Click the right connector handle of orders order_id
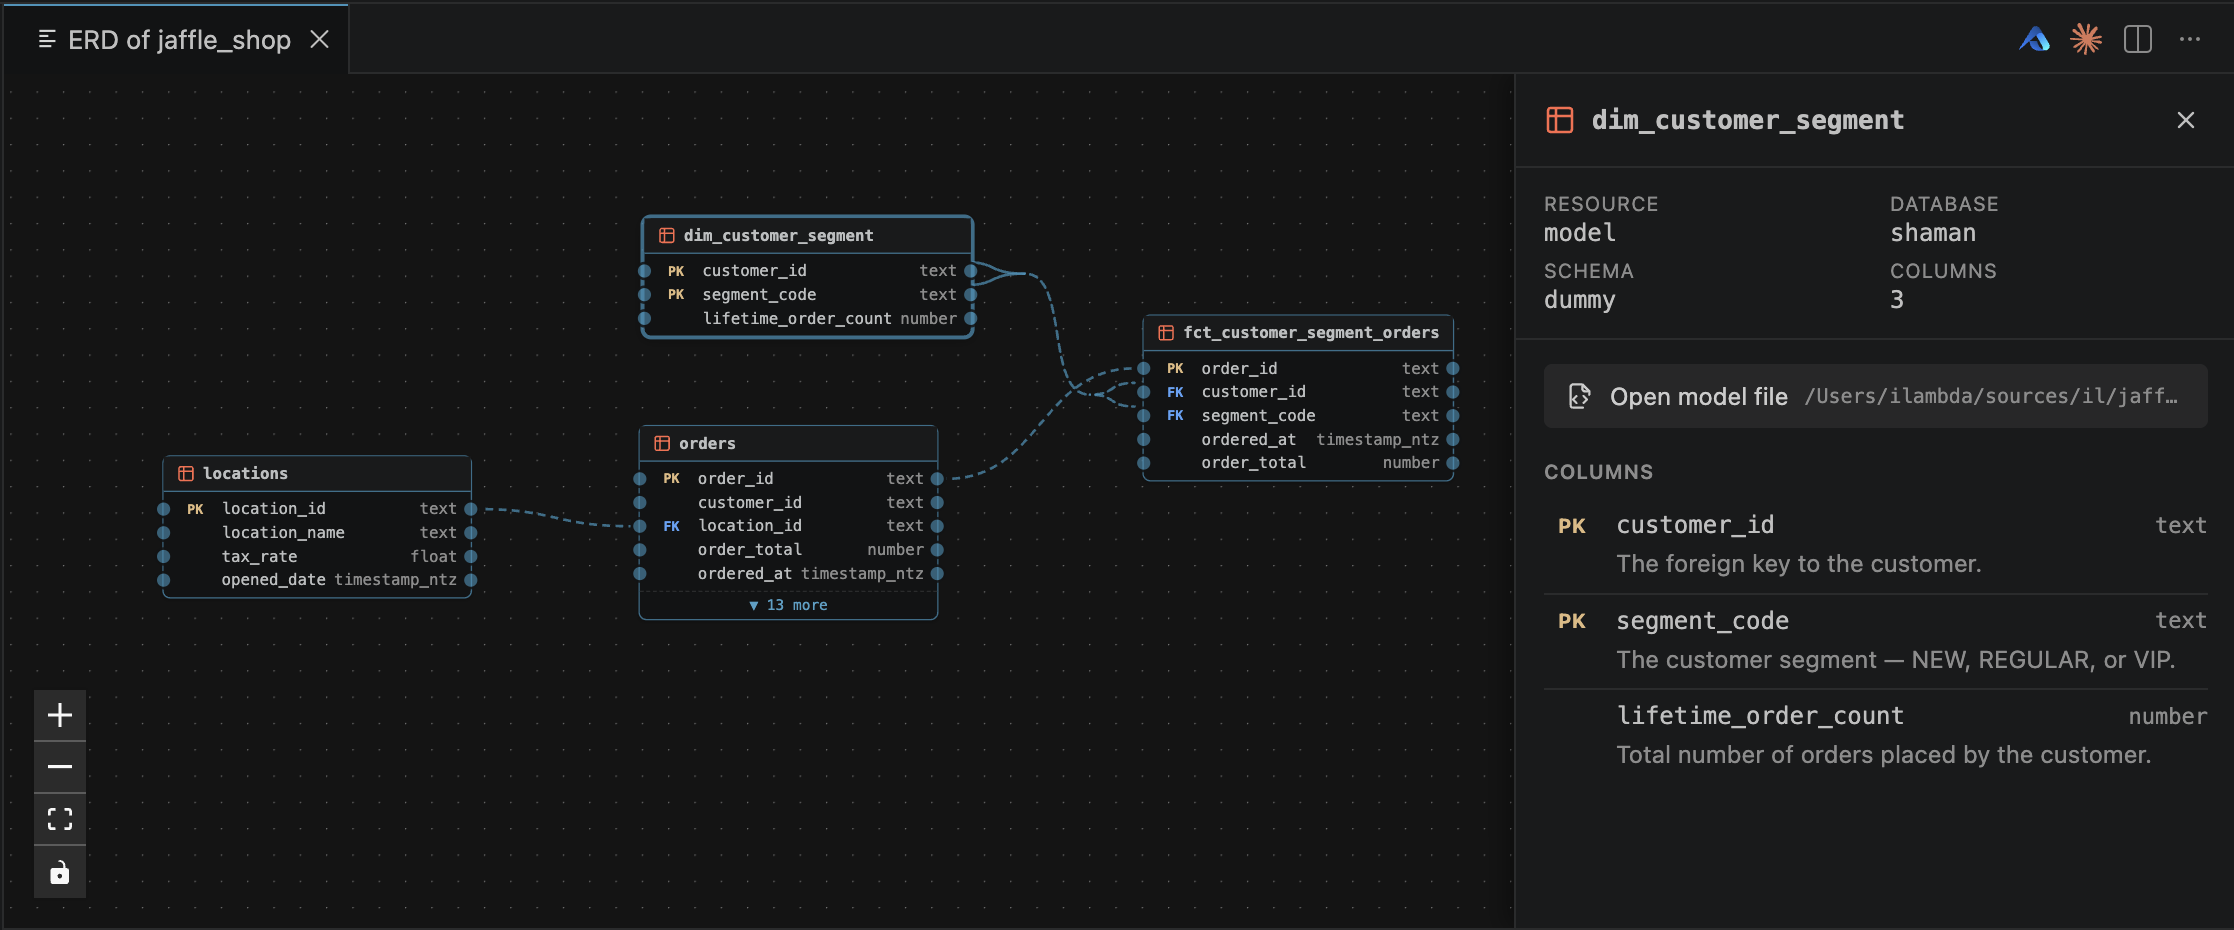The width and height of the screenshot is (2234, 930). click(937, 478)
